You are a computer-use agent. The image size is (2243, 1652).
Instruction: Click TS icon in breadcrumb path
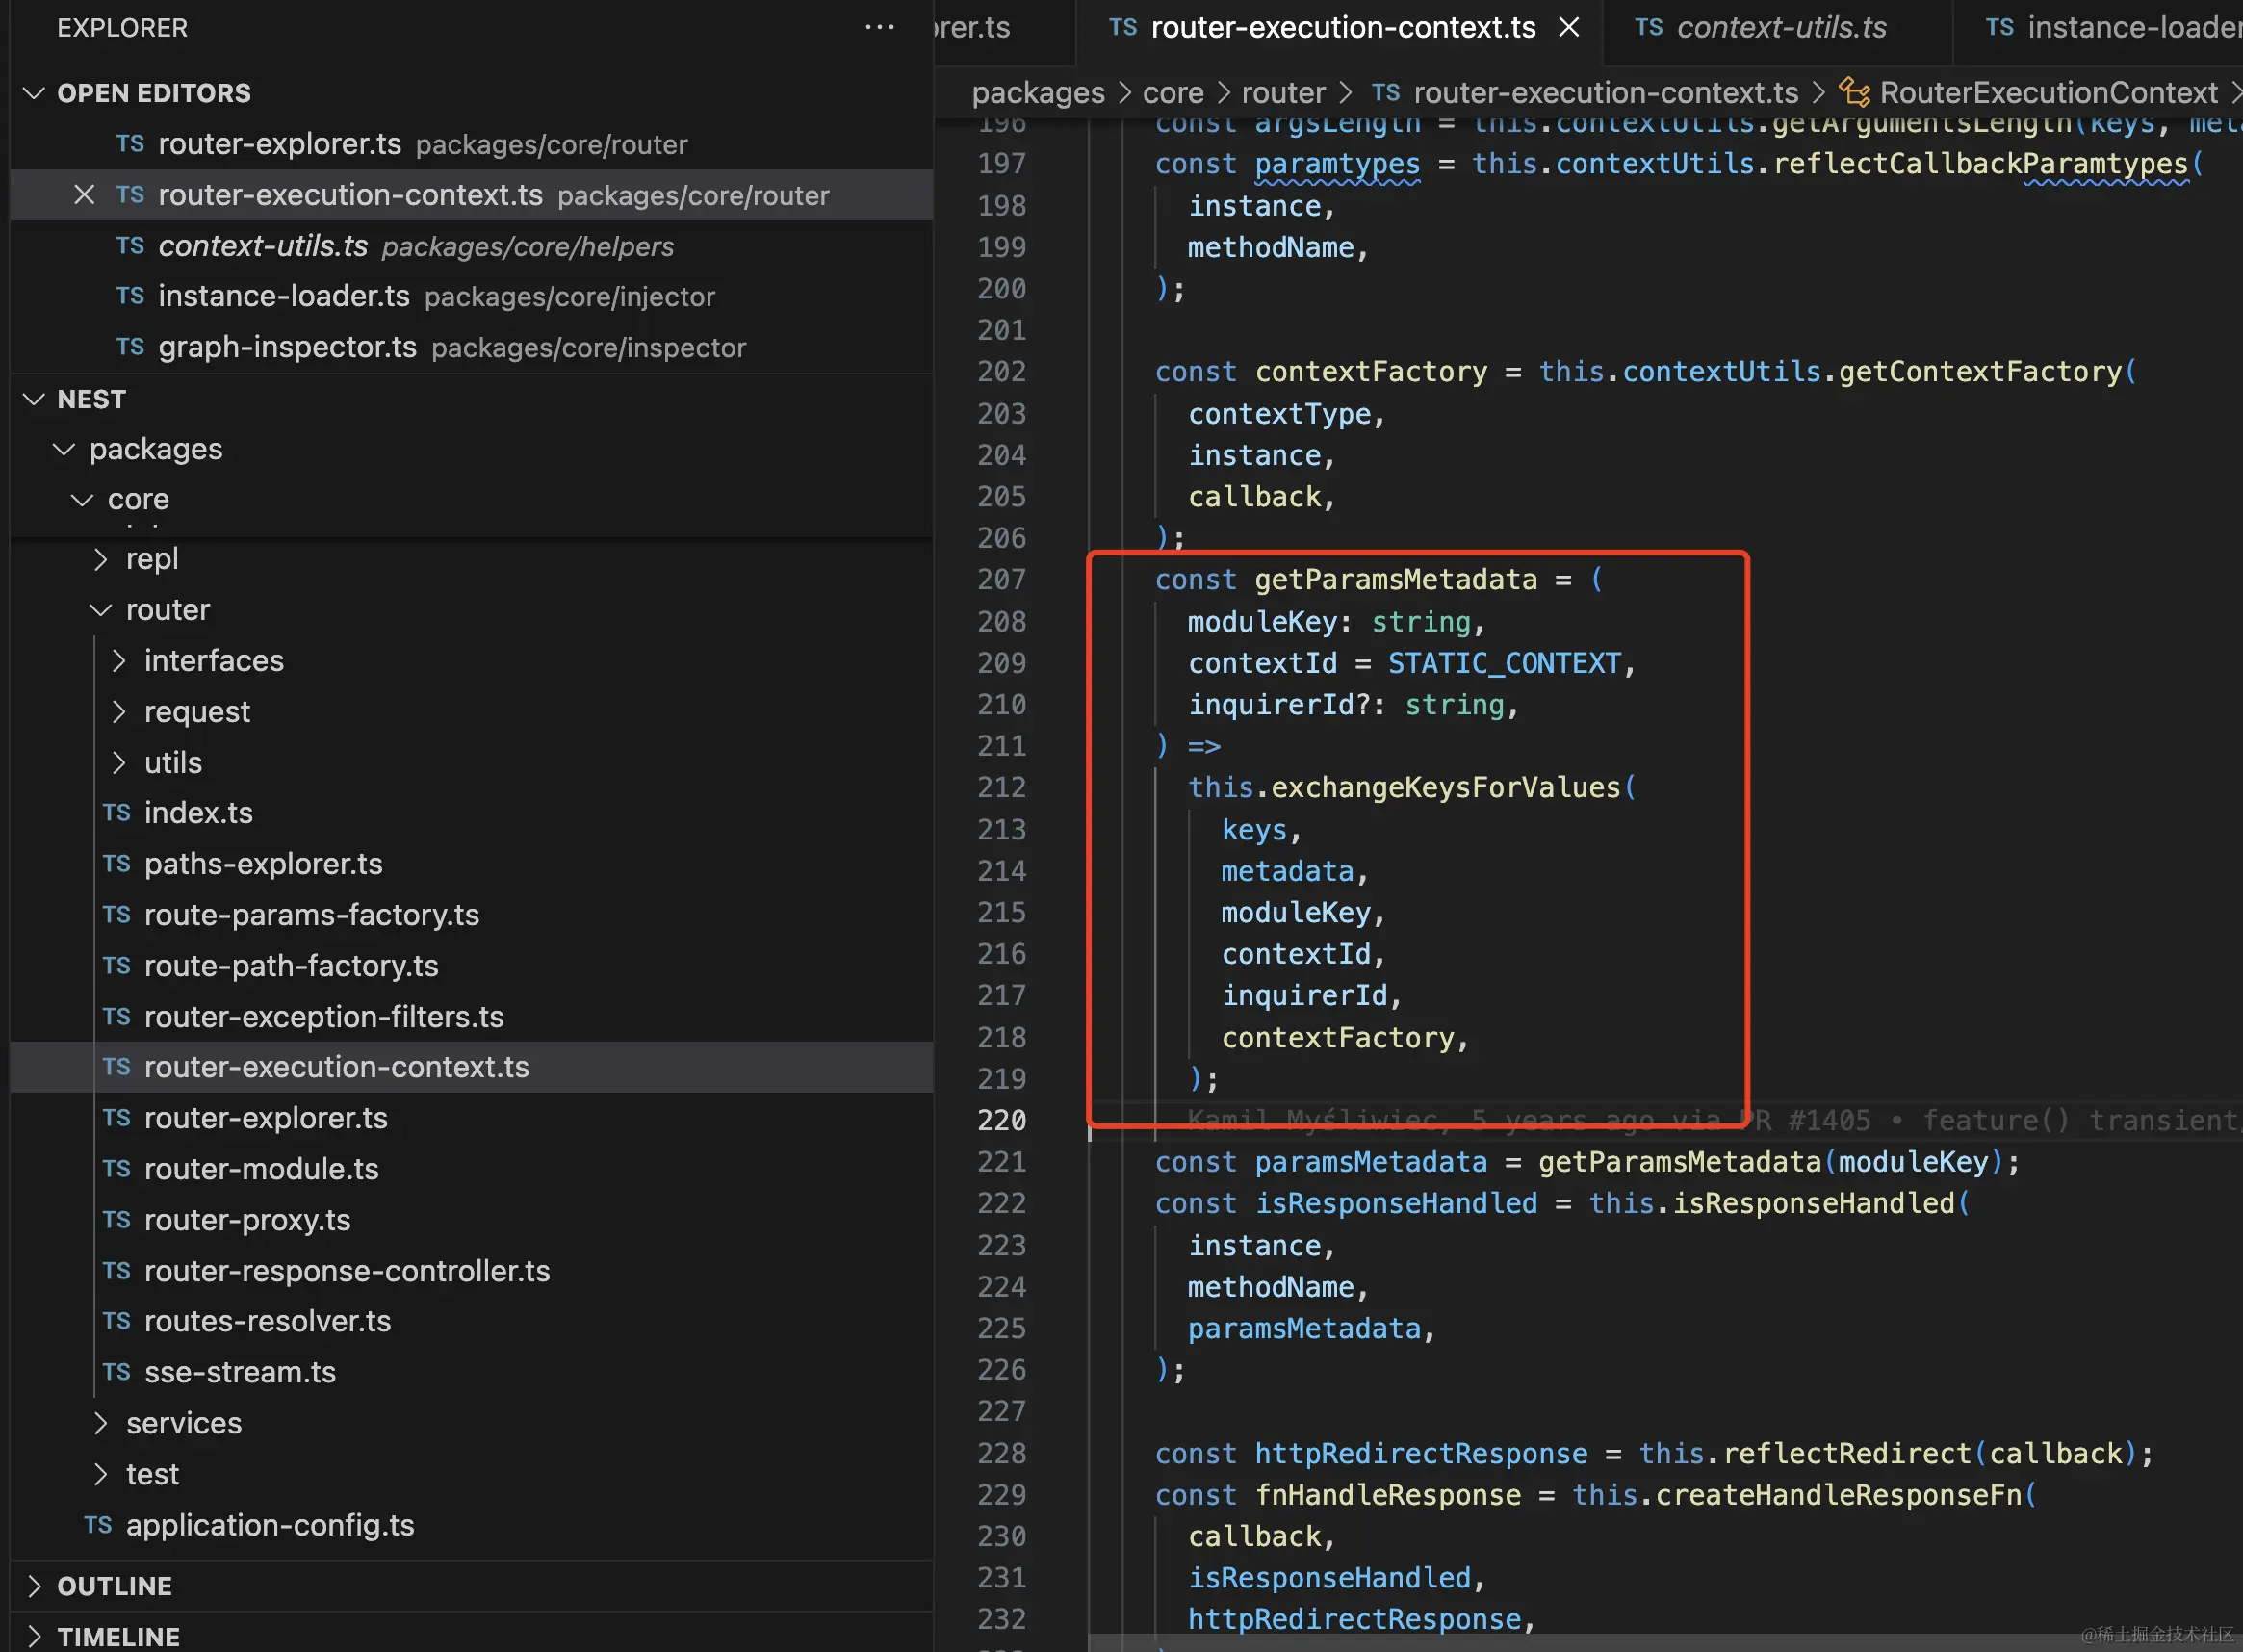[x=1385, y=92]
